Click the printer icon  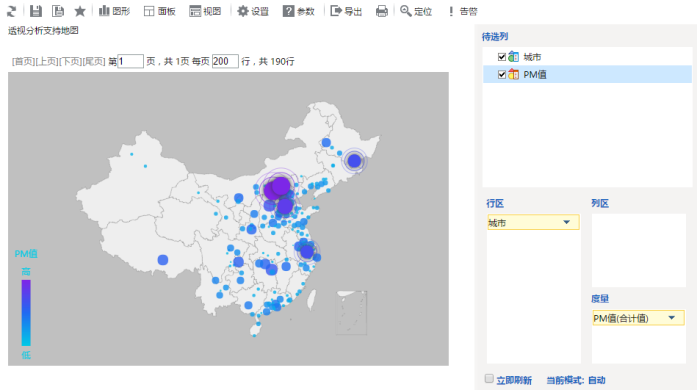[x=381, y=11]
